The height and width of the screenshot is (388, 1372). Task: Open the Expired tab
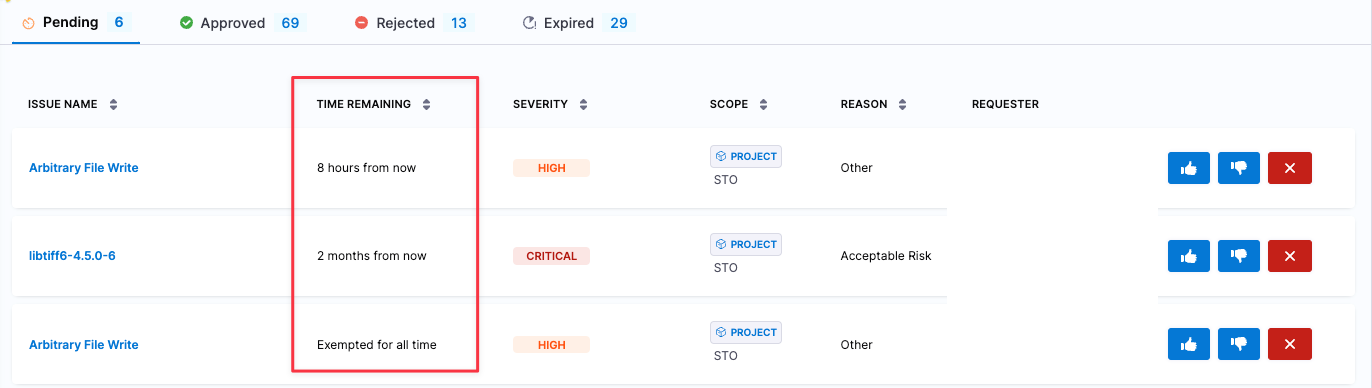(578, 22)
